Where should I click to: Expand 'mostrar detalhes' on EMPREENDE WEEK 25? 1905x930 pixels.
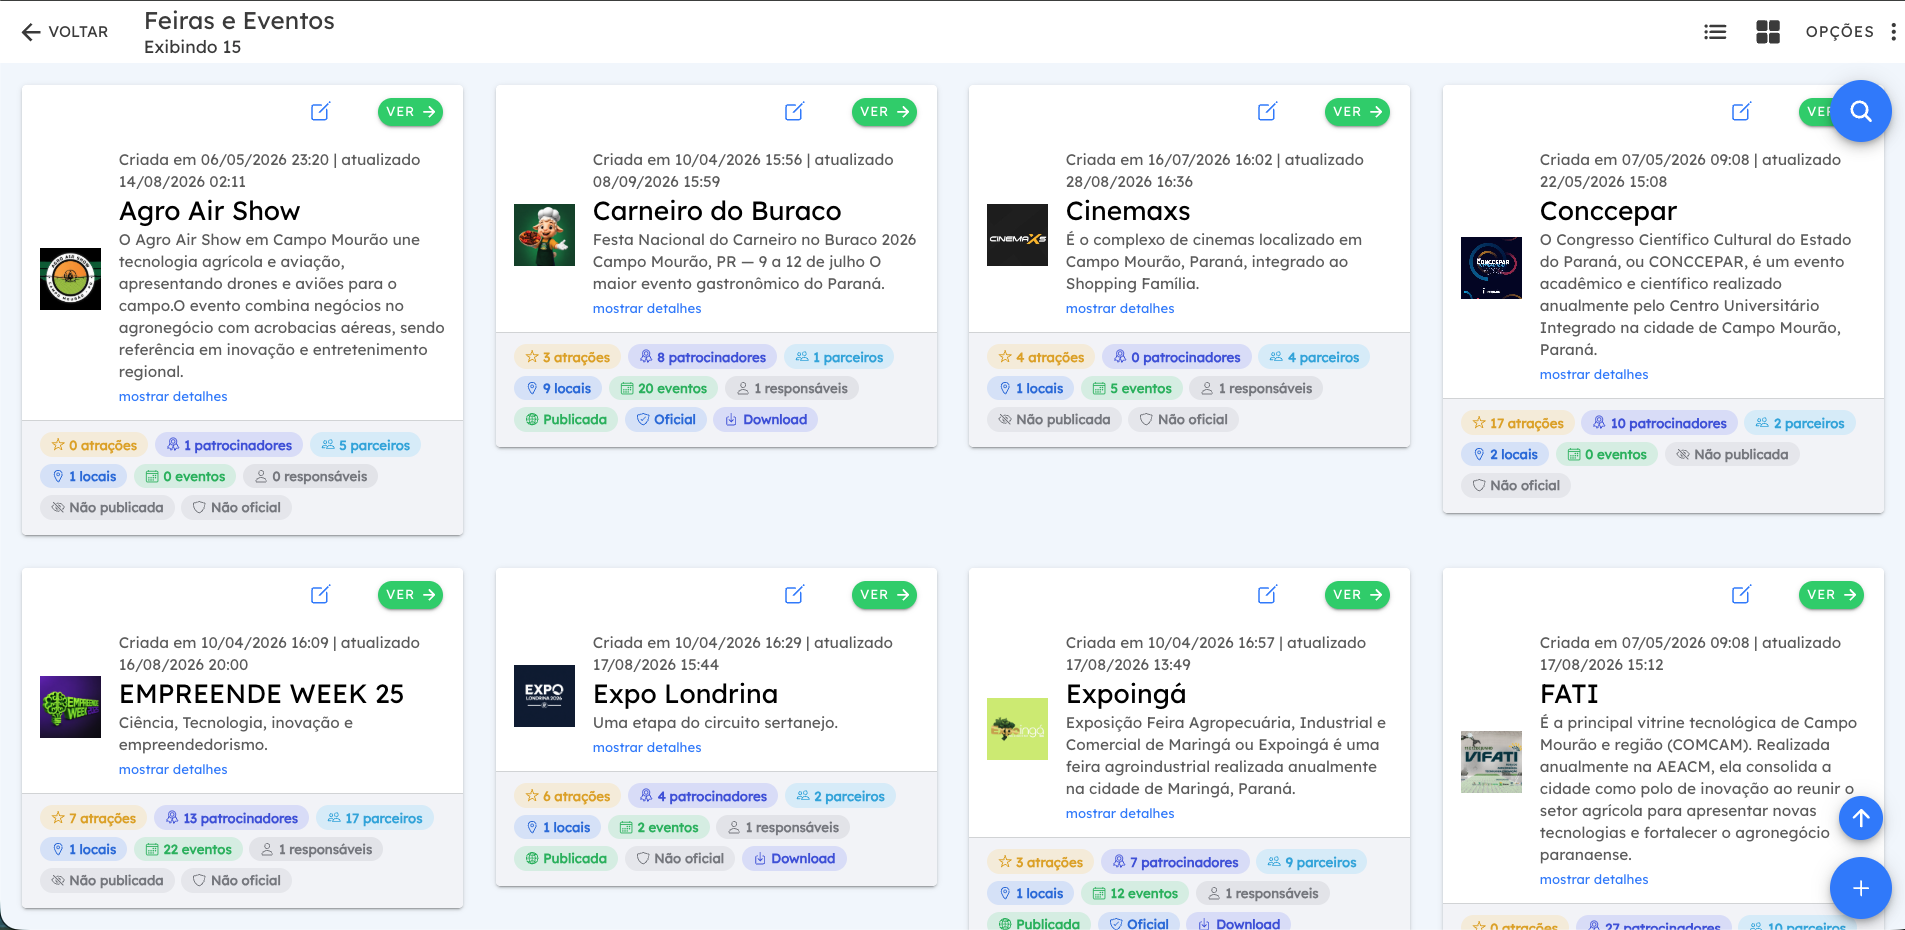click(173, 770)
